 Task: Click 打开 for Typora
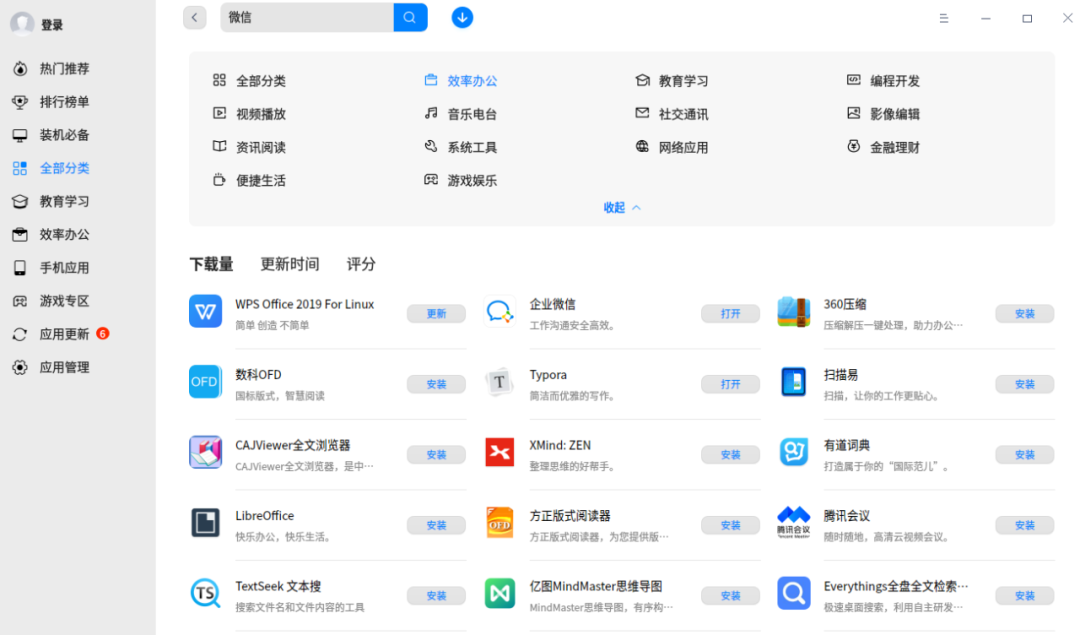click(730, 384)
